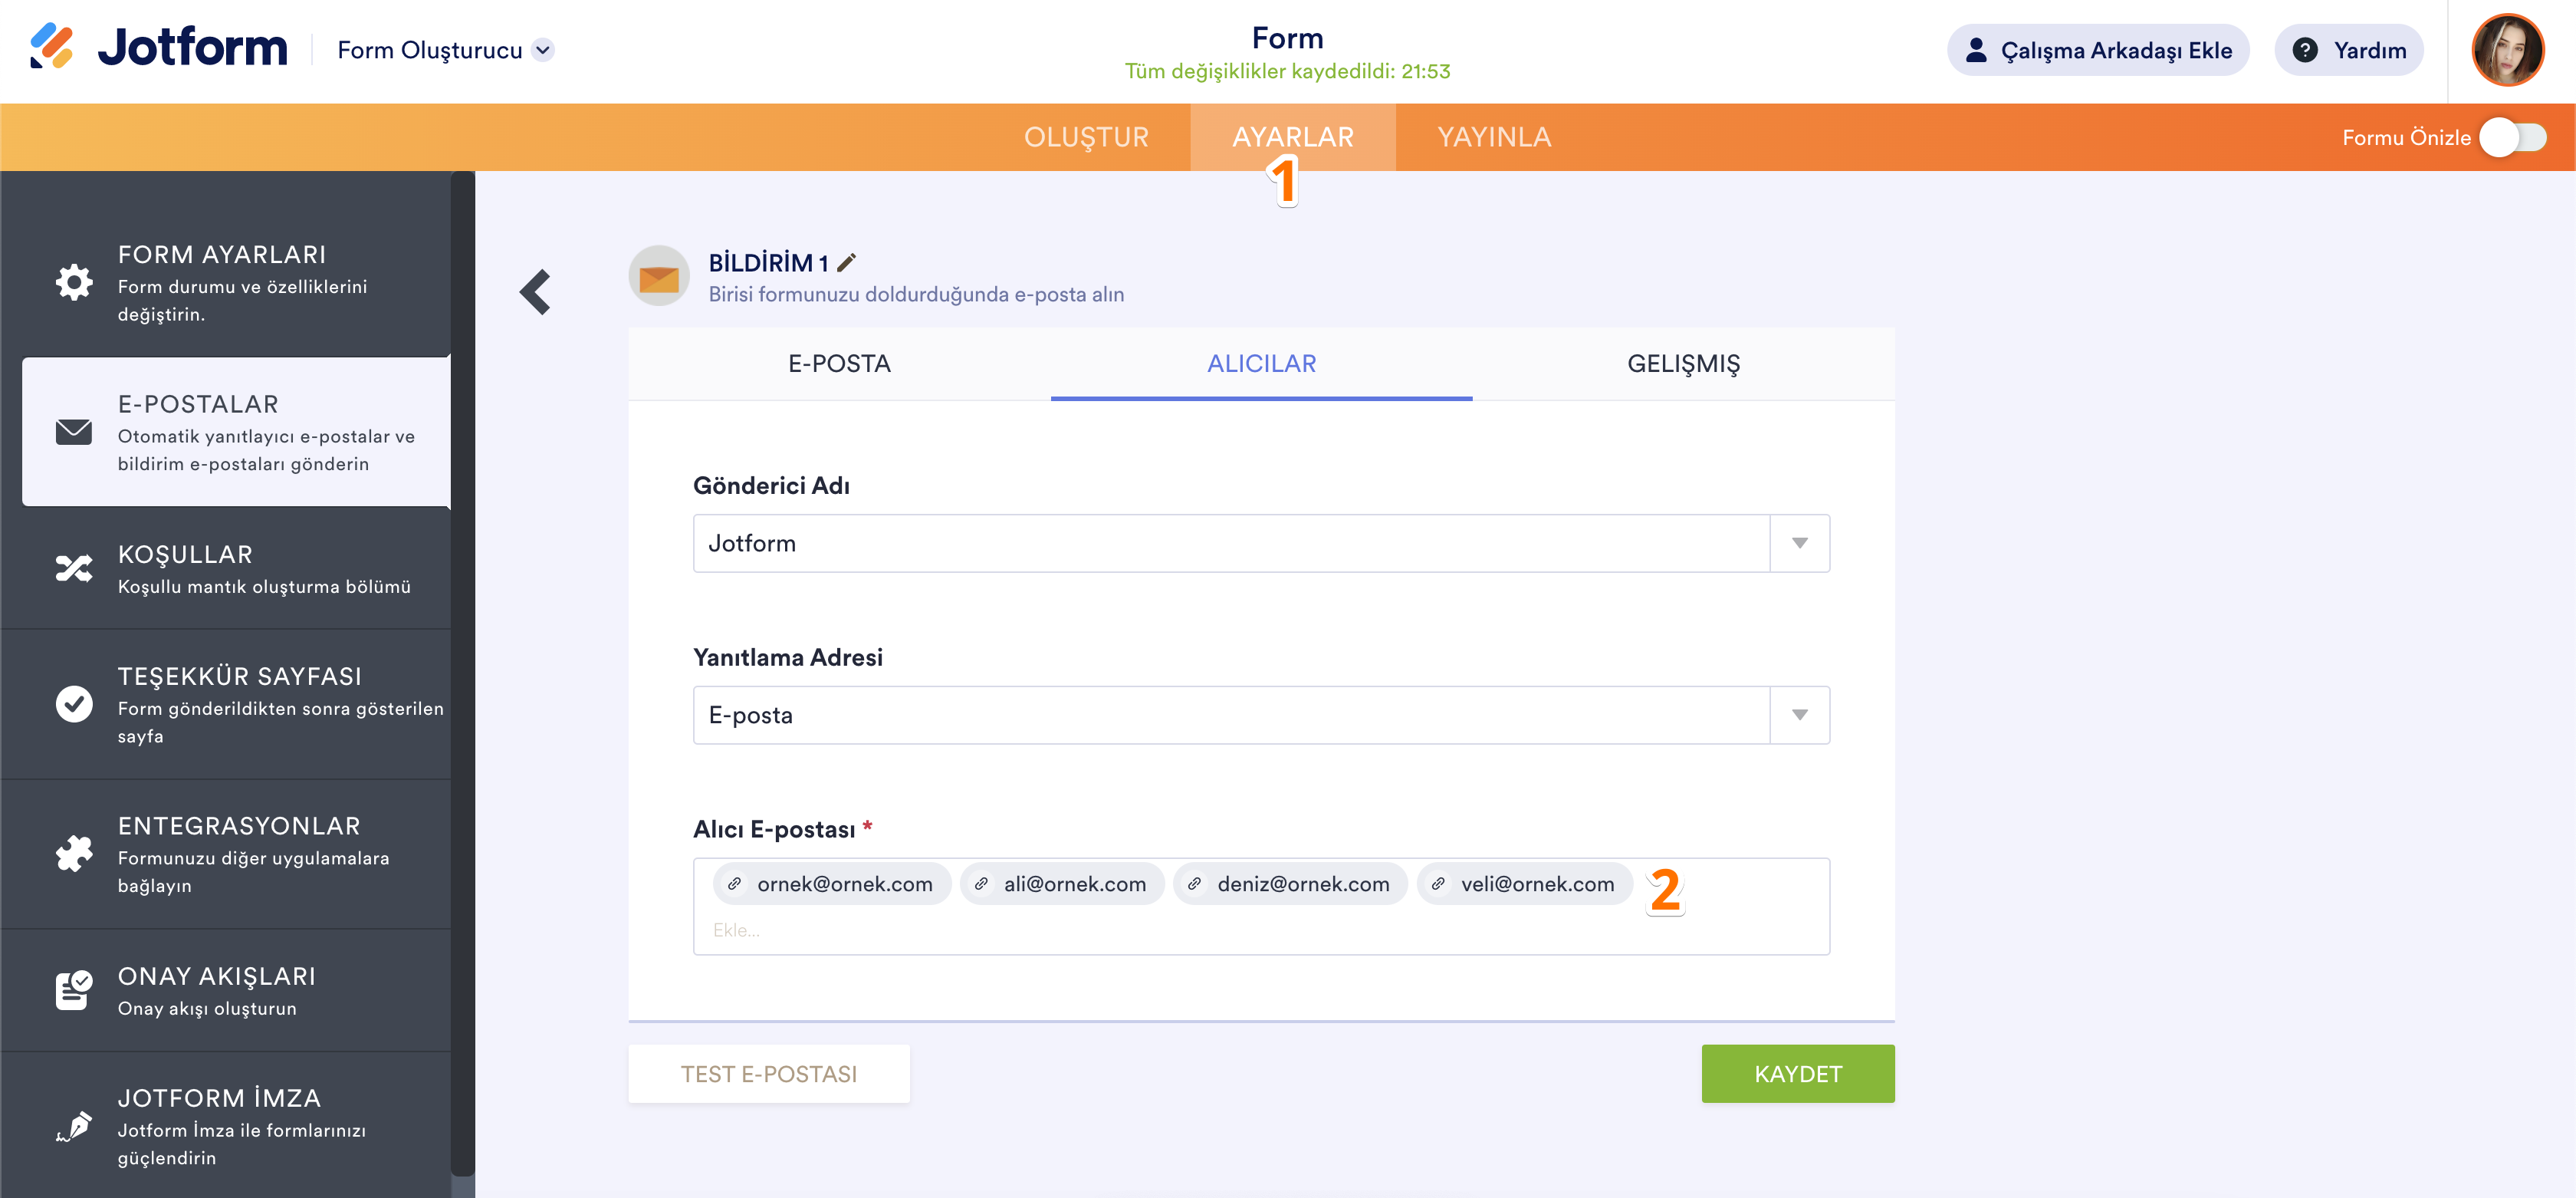
Task: Click the TEST E-POSTASI button
Action: 768,1074
